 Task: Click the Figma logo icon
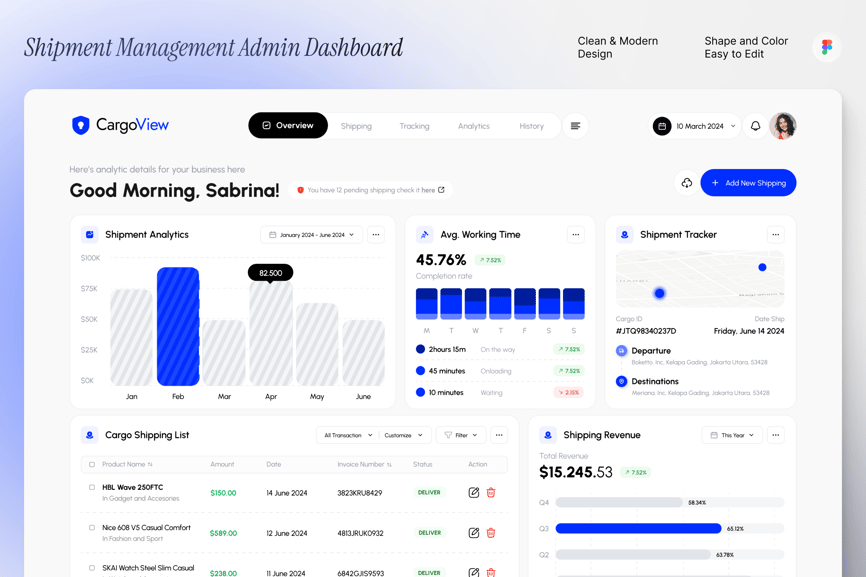826,48
